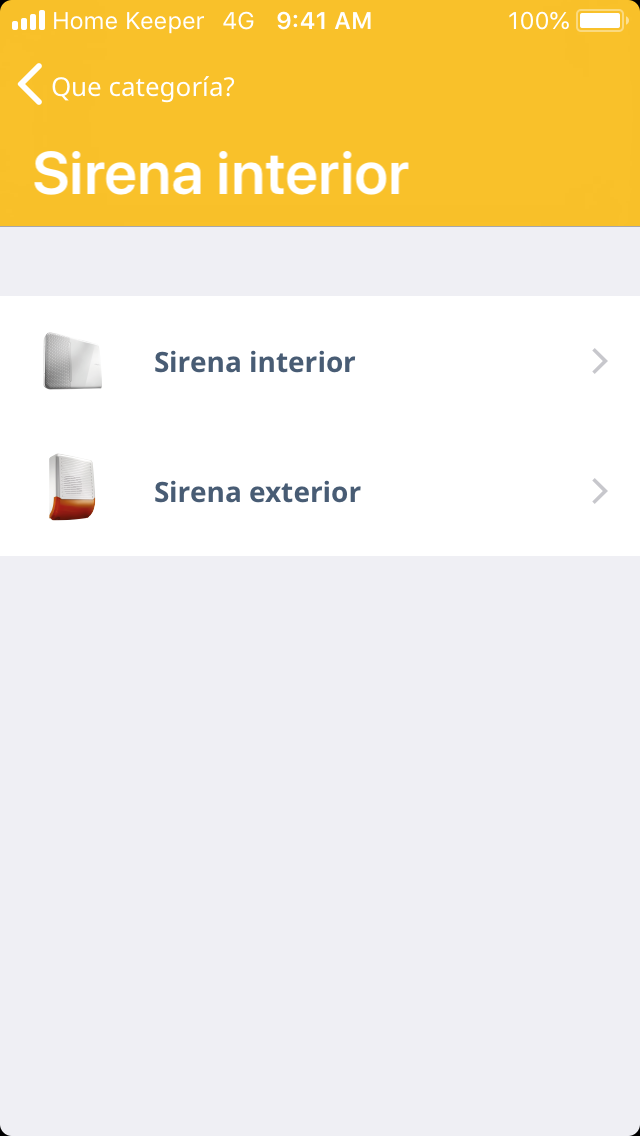Tap the back chevron arrow icon

click(x=30, y=85)
